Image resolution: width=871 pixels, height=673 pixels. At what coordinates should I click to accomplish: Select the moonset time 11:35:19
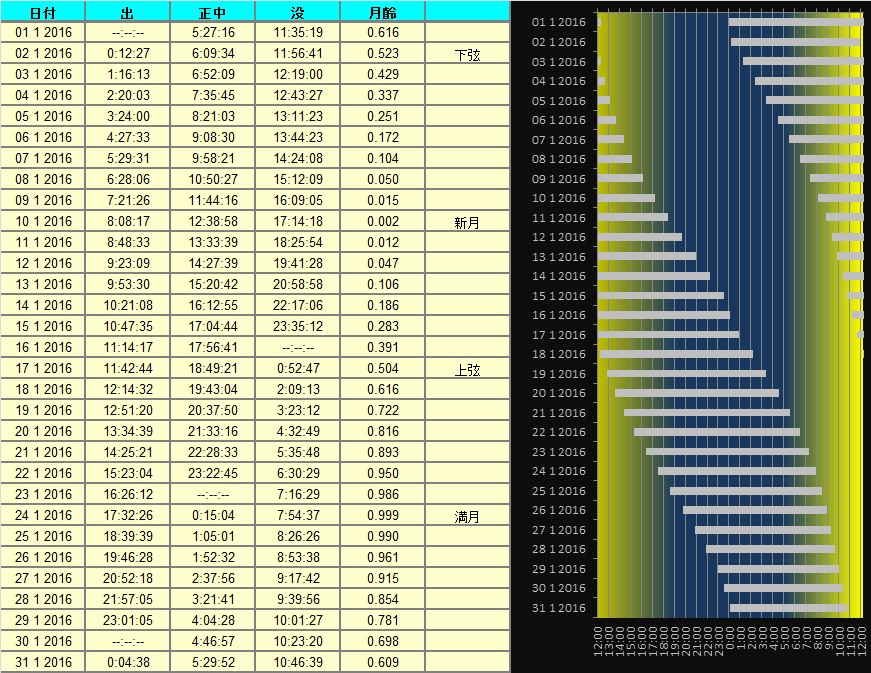(x=297, y=32)
